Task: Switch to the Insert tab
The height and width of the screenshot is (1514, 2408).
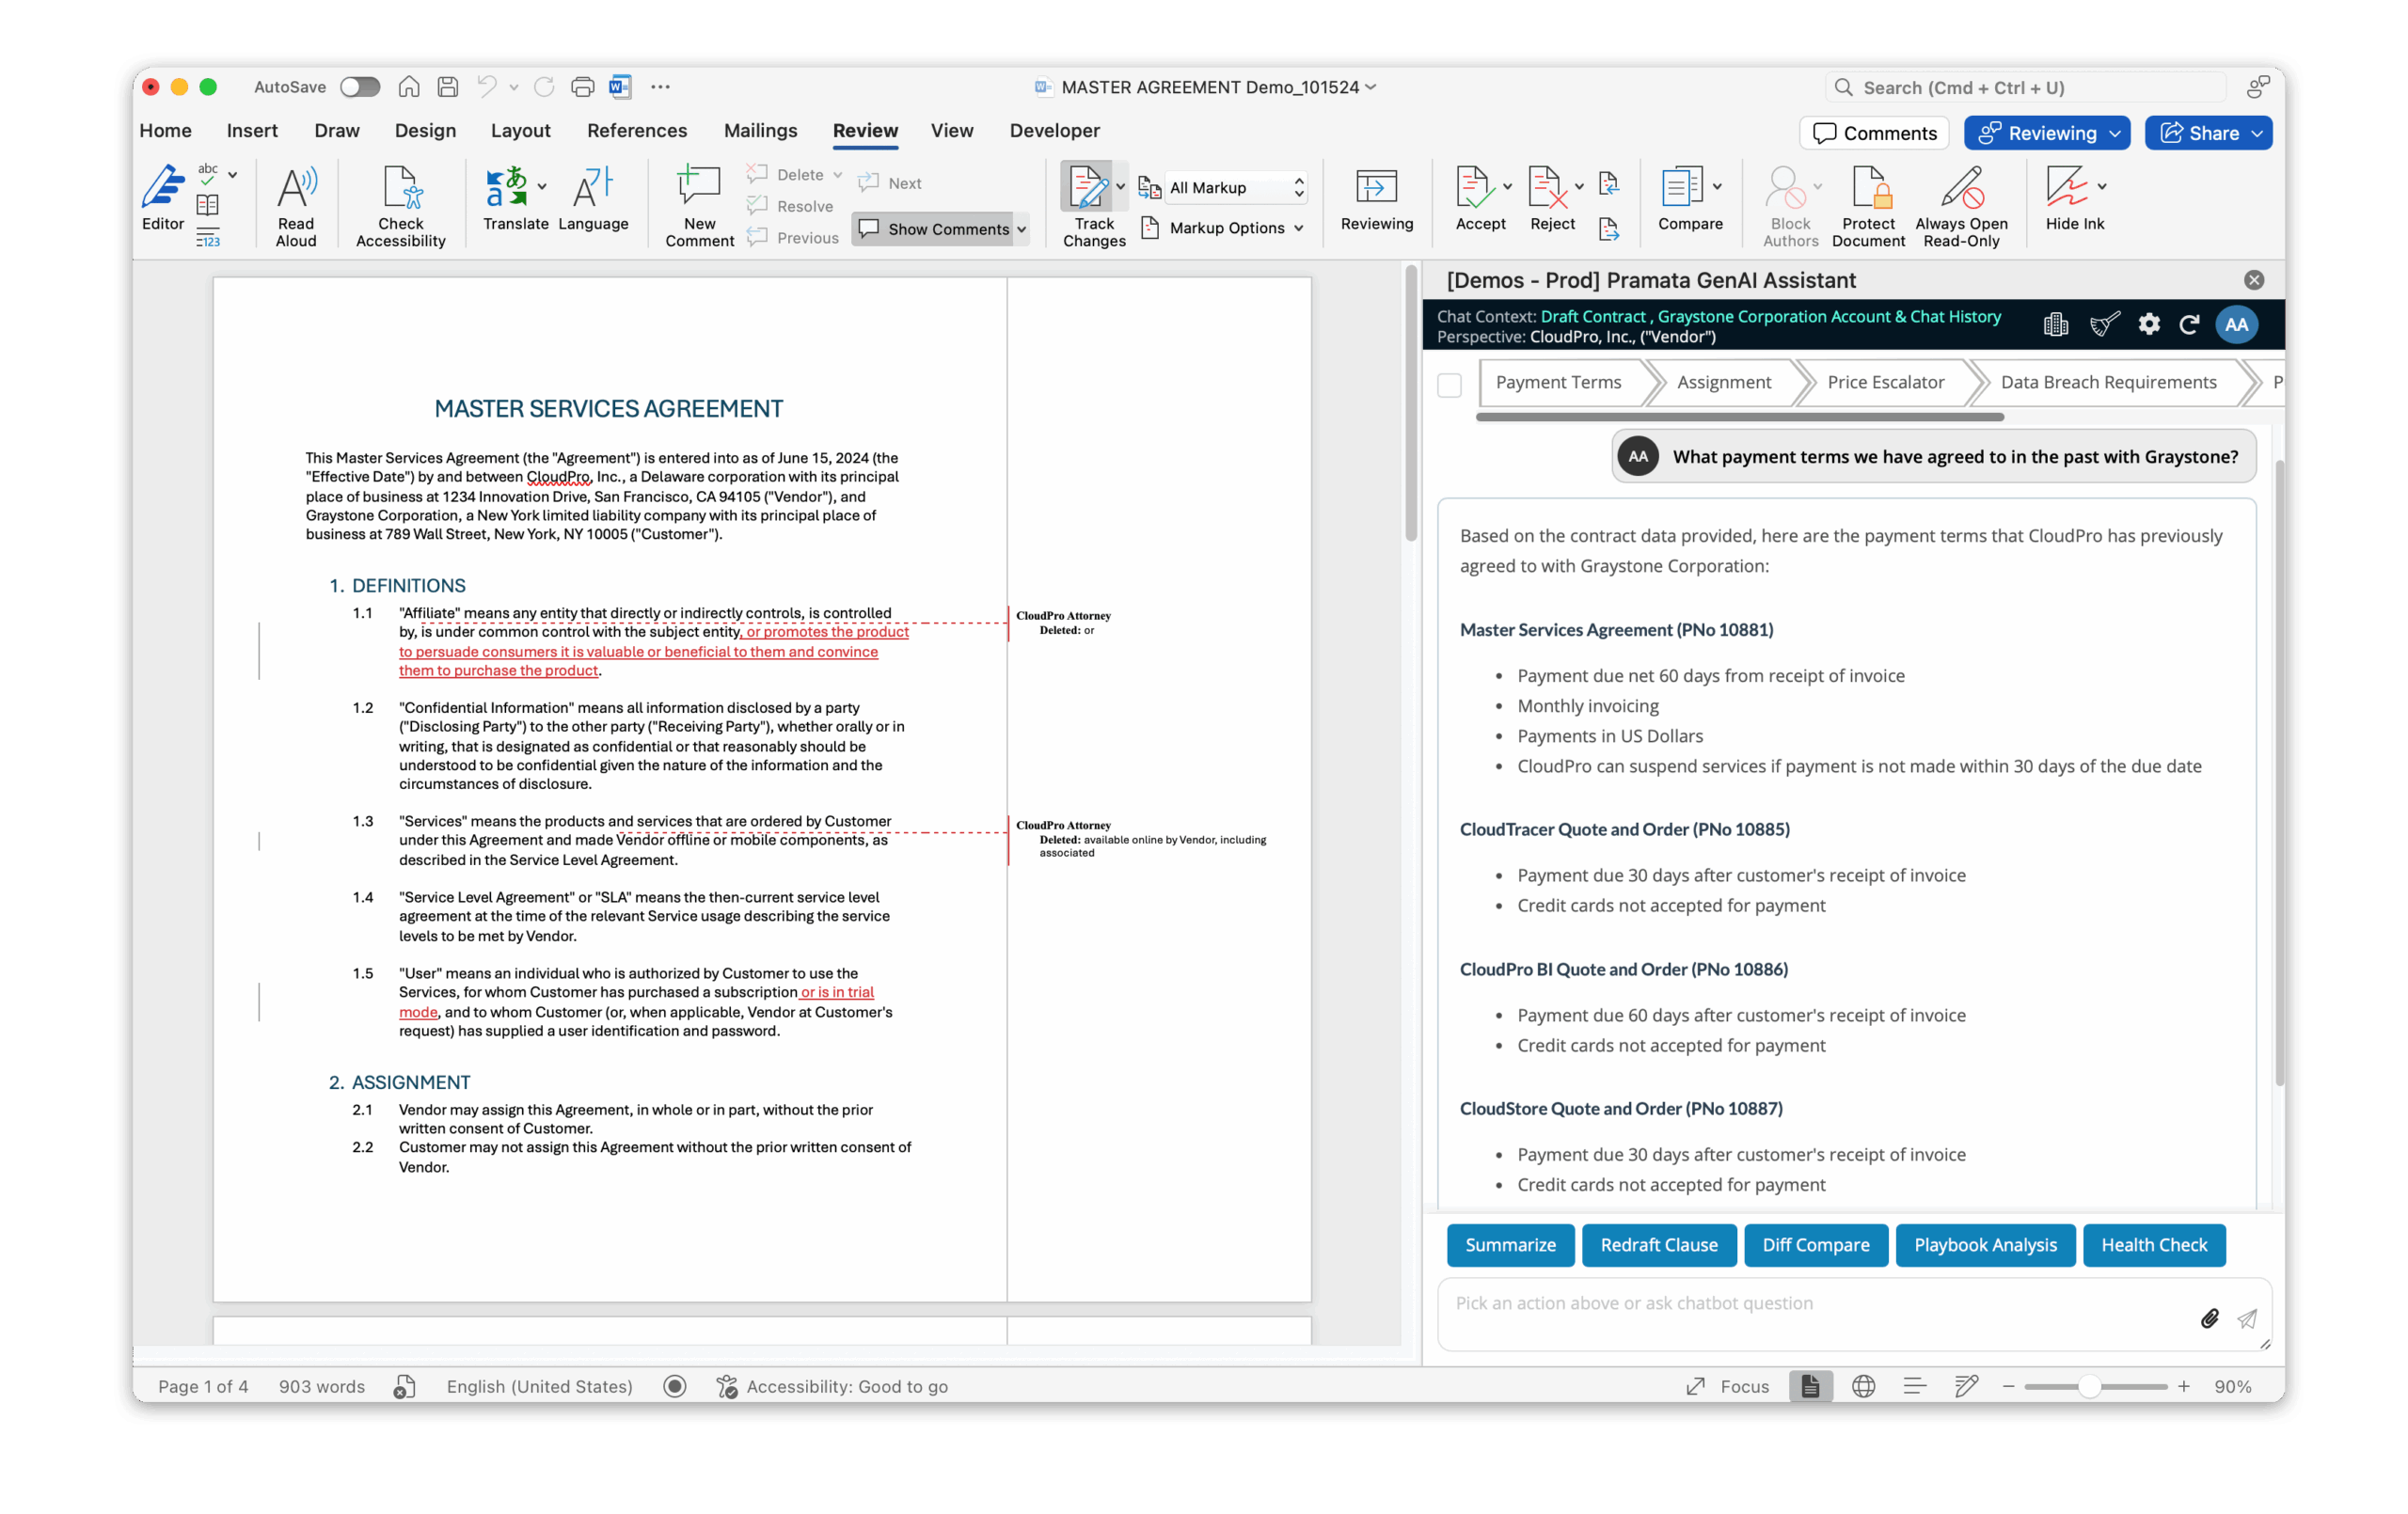Action: tap(252, 131)
